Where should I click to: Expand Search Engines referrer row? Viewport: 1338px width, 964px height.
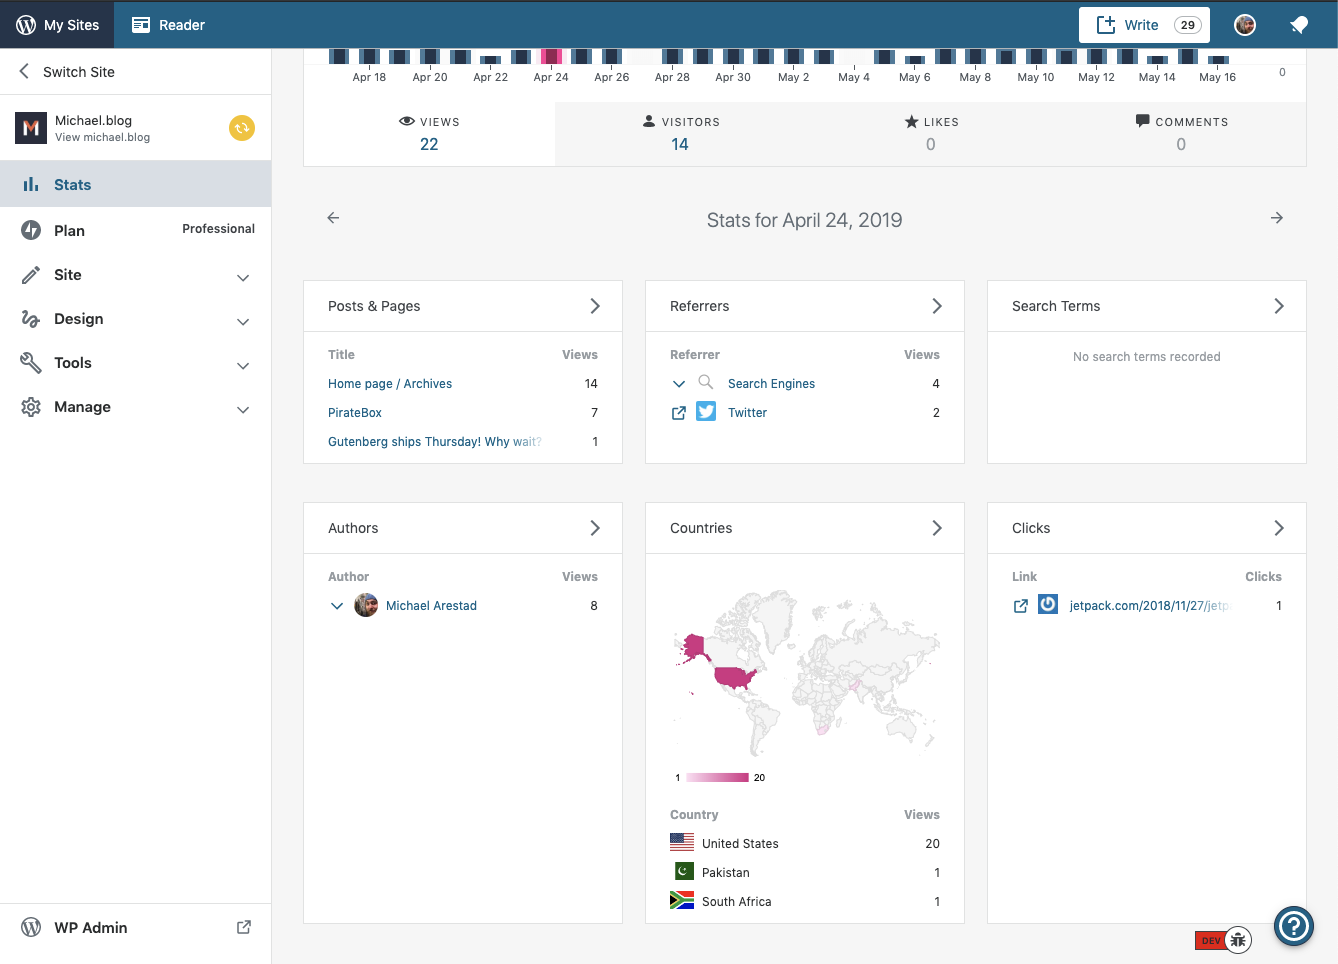[x=679, y=384]
